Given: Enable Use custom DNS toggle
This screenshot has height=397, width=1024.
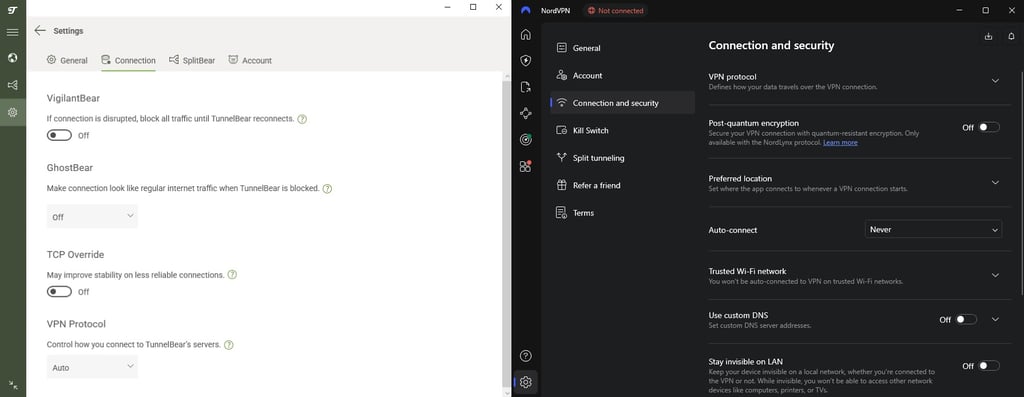Looking at the screenshot, I should point(967,319).
